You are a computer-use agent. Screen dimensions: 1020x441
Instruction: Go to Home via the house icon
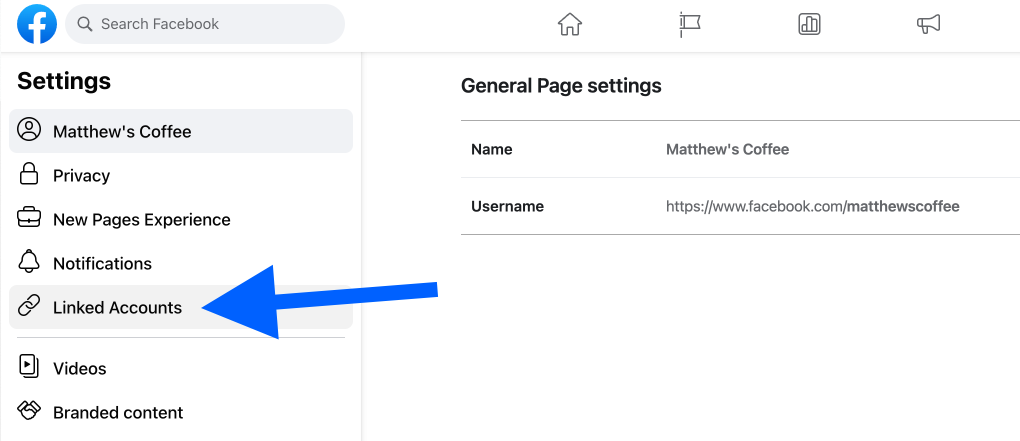570,25
